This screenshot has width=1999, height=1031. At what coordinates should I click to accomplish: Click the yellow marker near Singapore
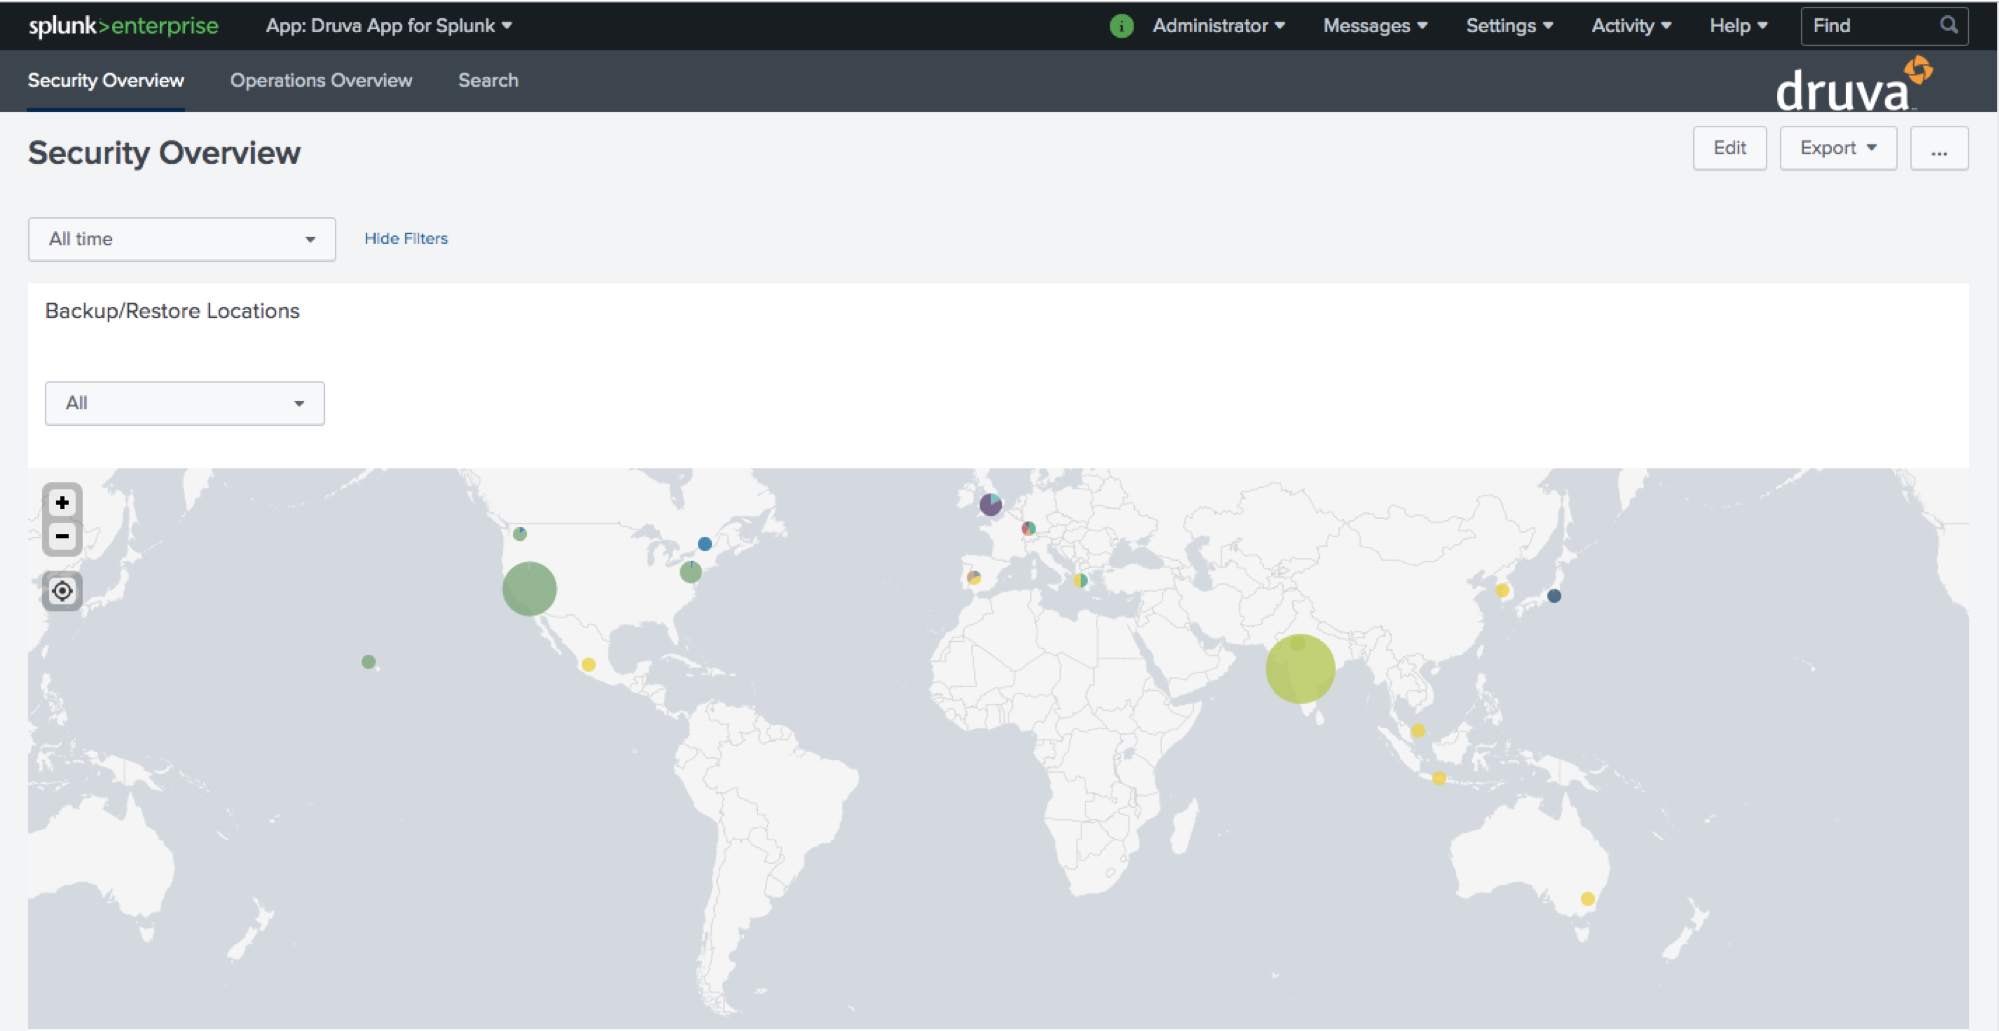coord(1418,731)
